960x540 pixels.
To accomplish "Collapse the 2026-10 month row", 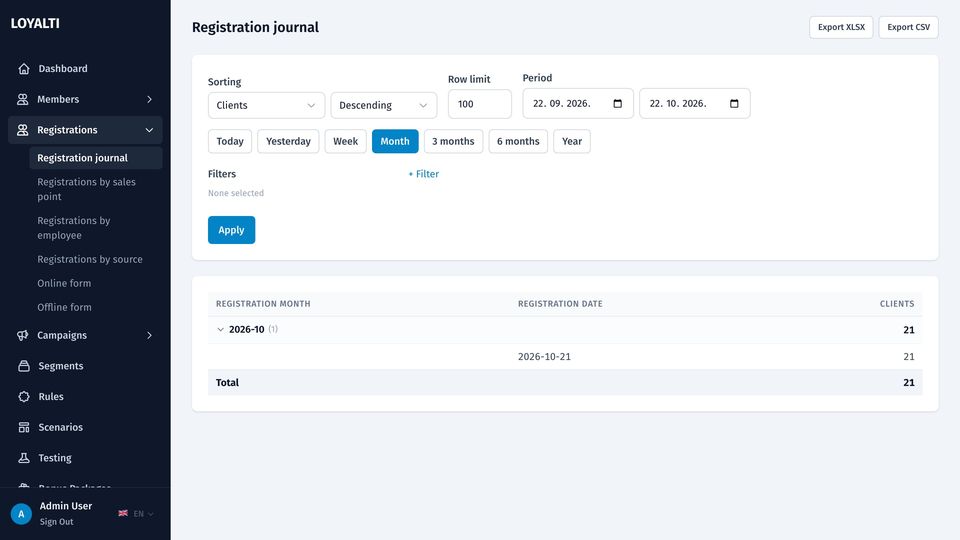I will 220,329.
